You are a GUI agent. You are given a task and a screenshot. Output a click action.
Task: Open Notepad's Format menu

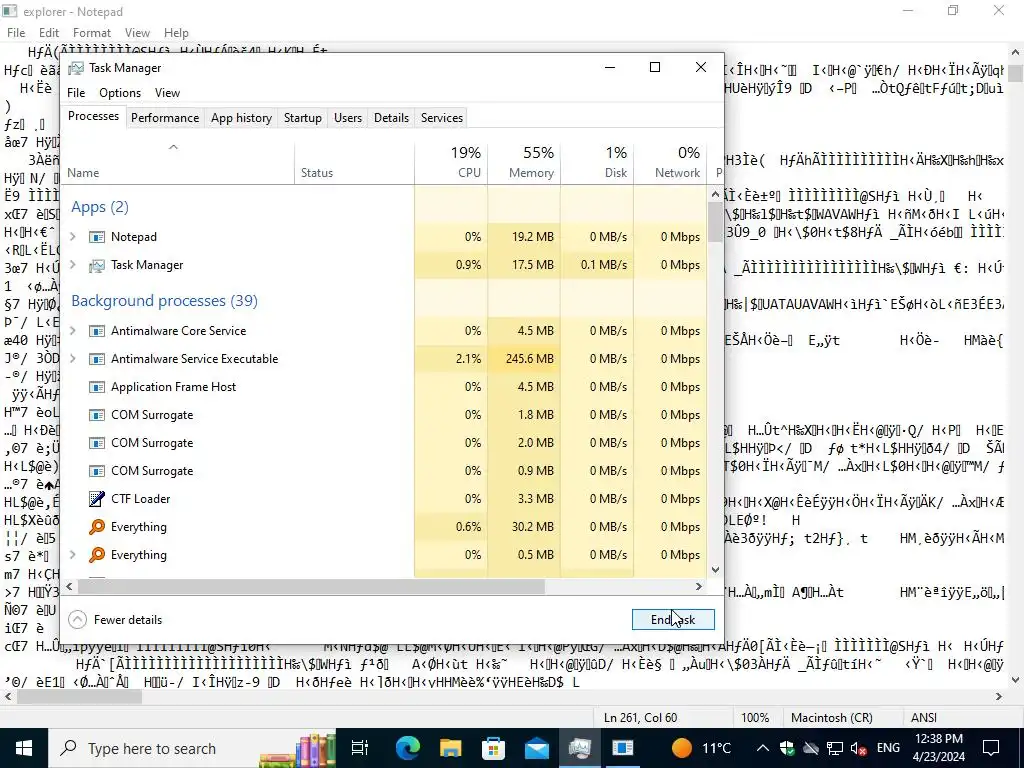coord(91,33)
